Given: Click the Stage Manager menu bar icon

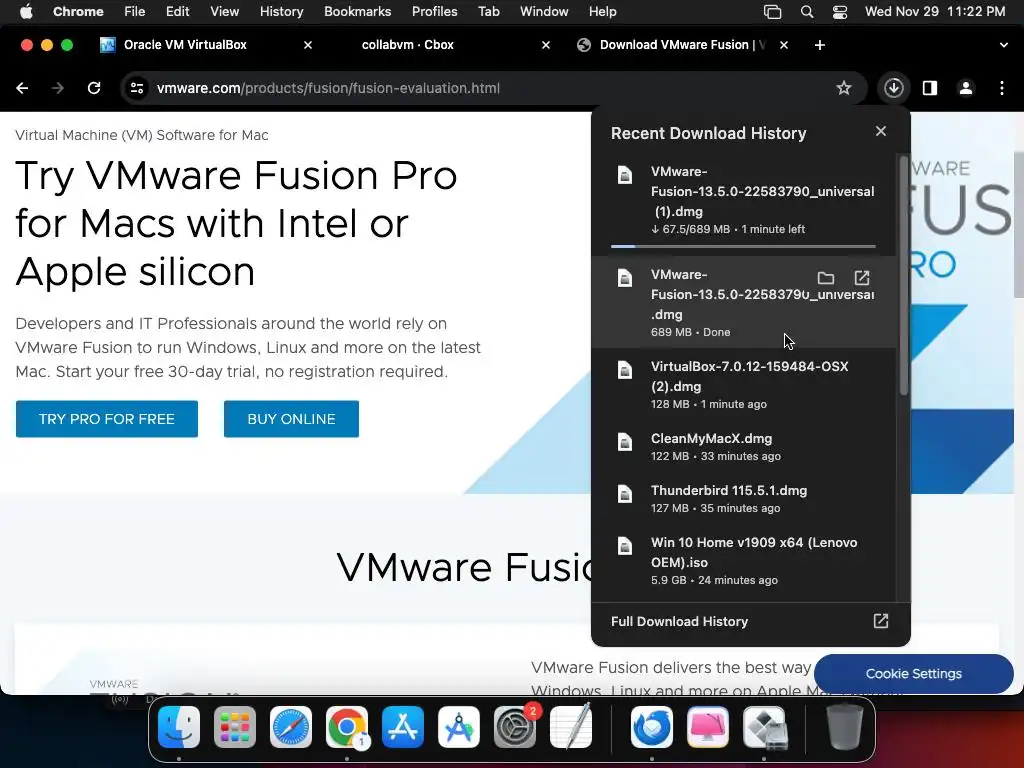Looking at the screenshot, I should click(773, 12).
